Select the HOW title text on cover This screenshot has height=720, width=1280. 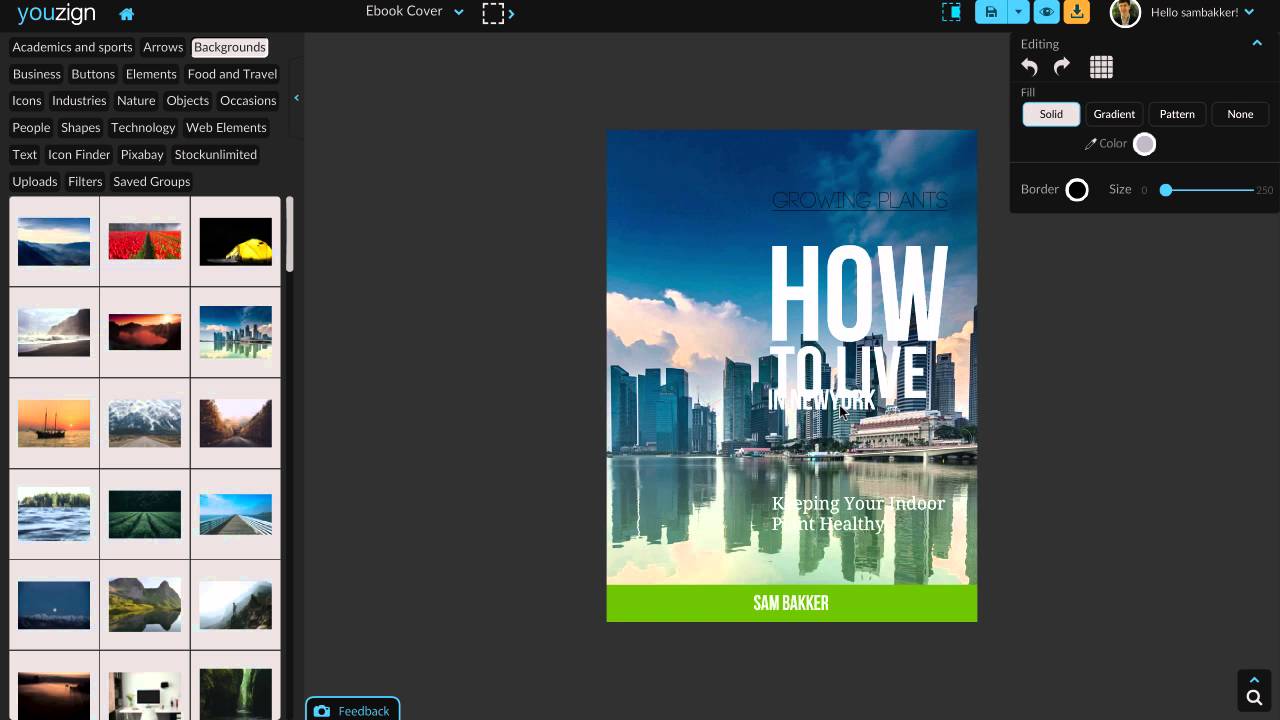click(858, 292)
